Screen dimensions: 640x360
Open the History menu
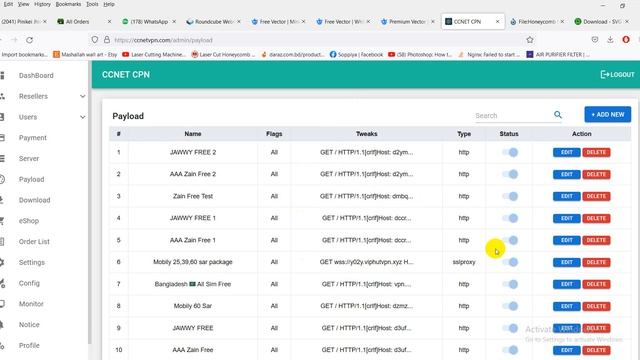pyautogui.click(x=42, y=4)
